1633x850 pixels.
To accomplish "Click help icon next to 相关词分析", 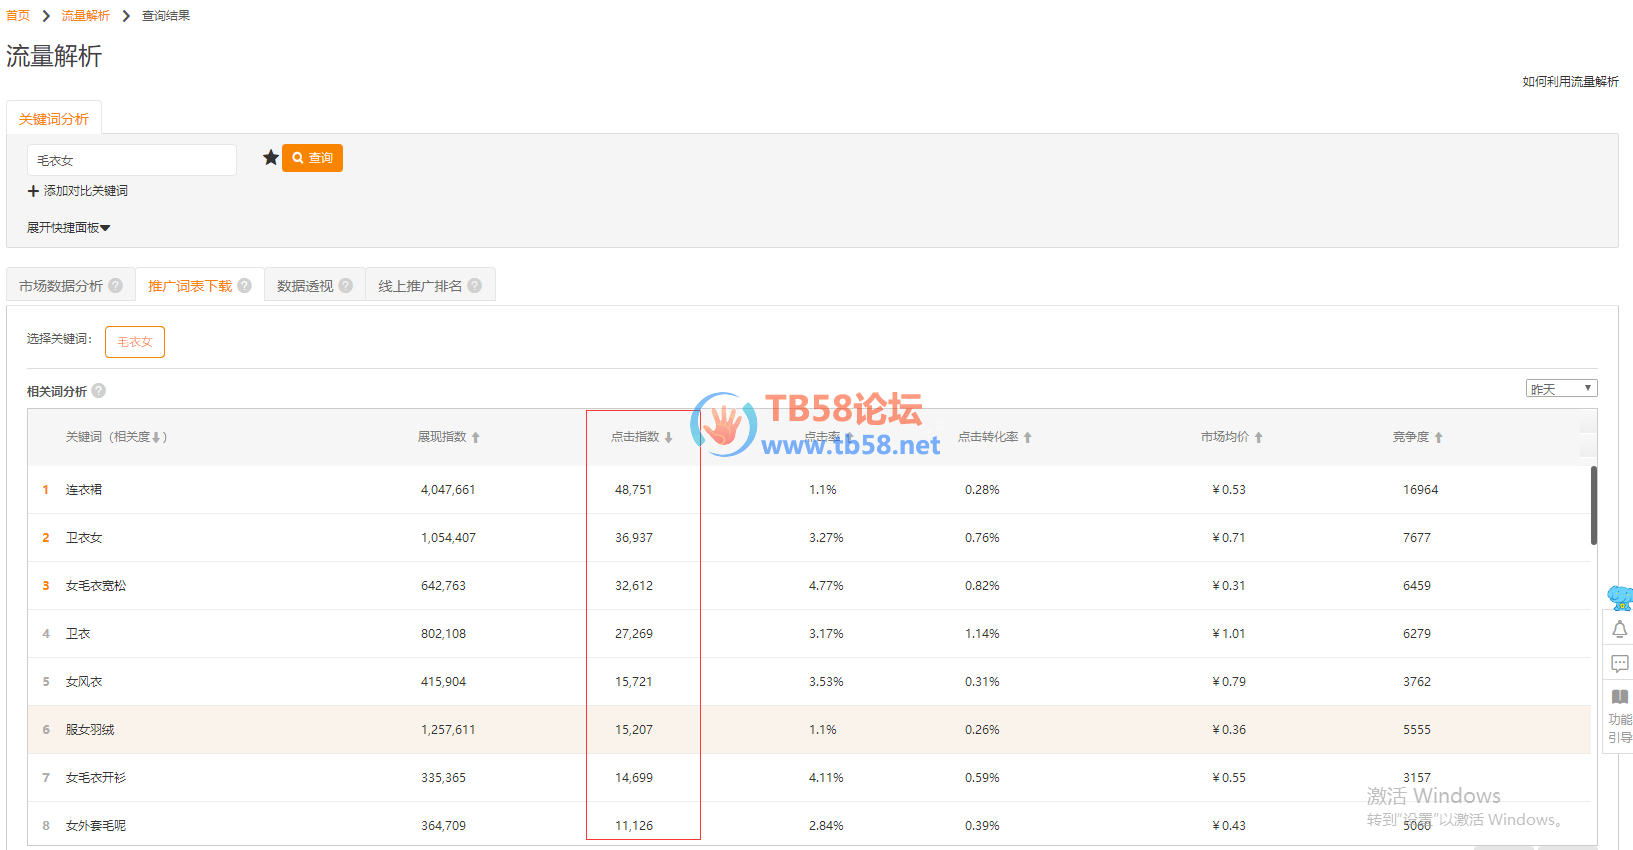I will pos(99,391).
